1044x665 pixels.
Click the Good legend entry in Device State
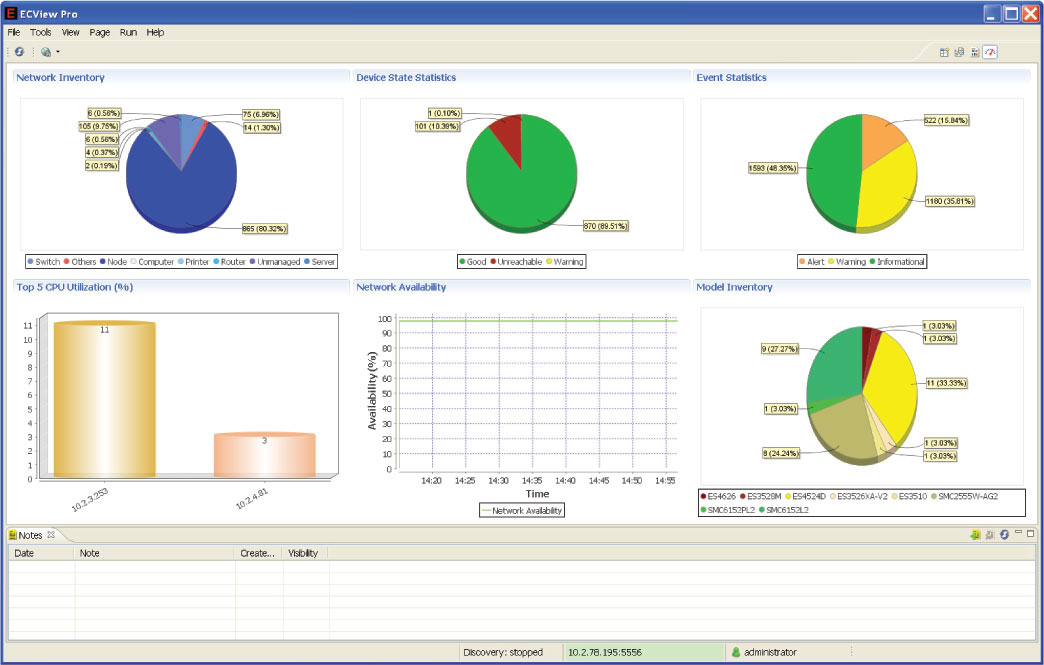[473, 262]
